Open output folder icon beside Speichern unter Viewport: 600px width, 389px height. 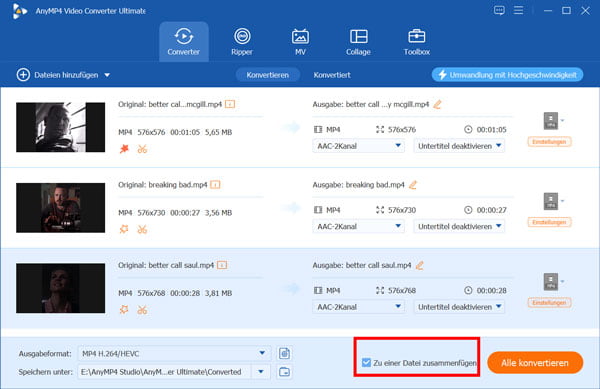(x=284, y=371)
